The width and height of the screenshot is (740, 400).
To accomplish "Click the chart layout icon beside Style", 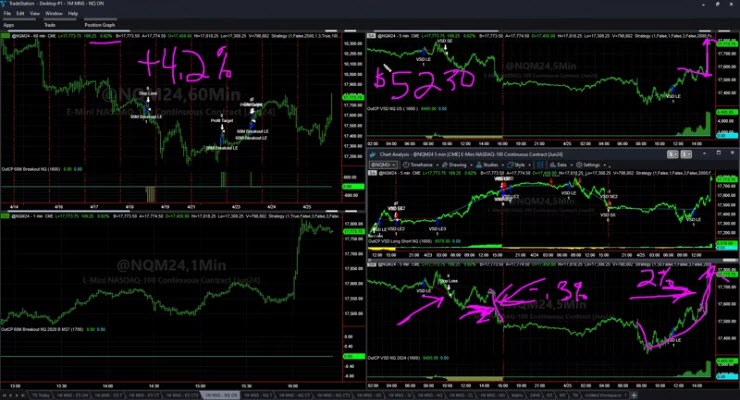I will click(540, 165).
